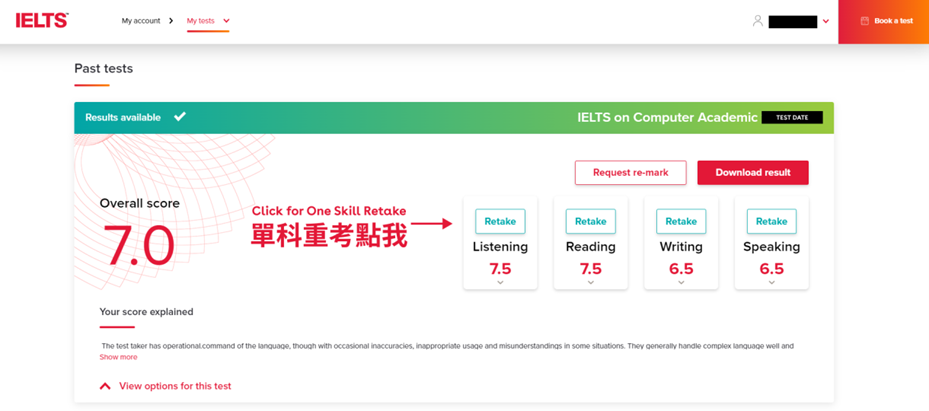Click the calendar icon in Book a test
The width and height of the screenshot is (929, 411).
[864, 21]
